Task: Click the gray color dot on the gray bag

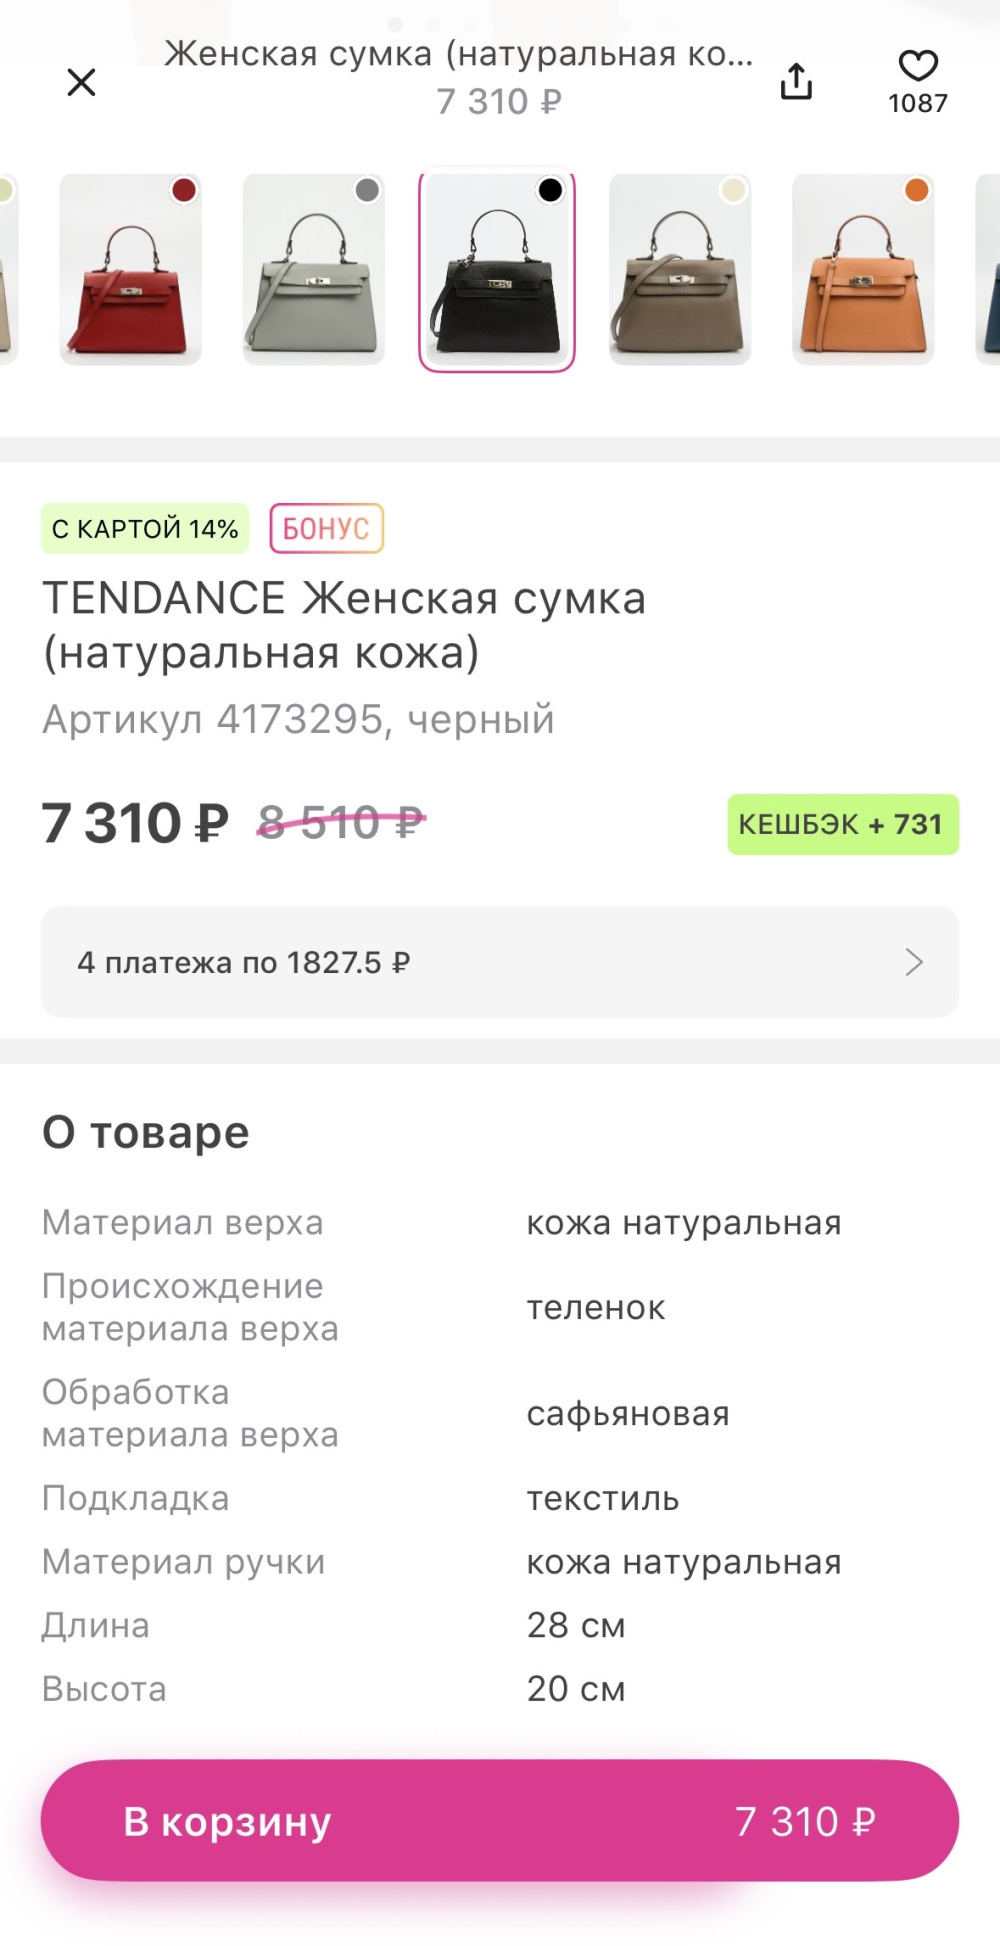Action: [366, 189]
